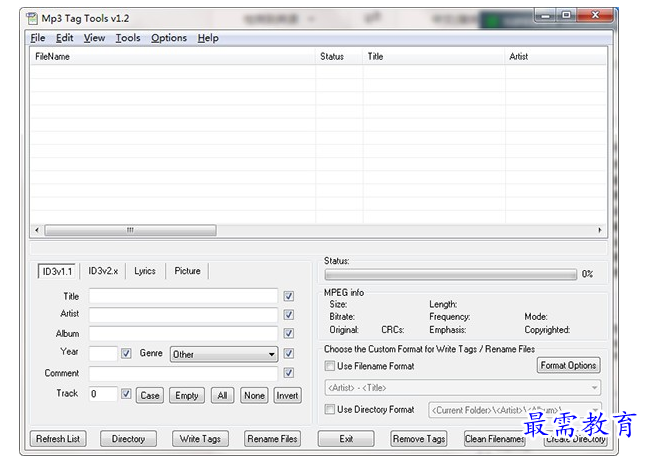Open the Help menu
Image resolution: width=645 pixels, height=456 pixels.
[208, 38]
